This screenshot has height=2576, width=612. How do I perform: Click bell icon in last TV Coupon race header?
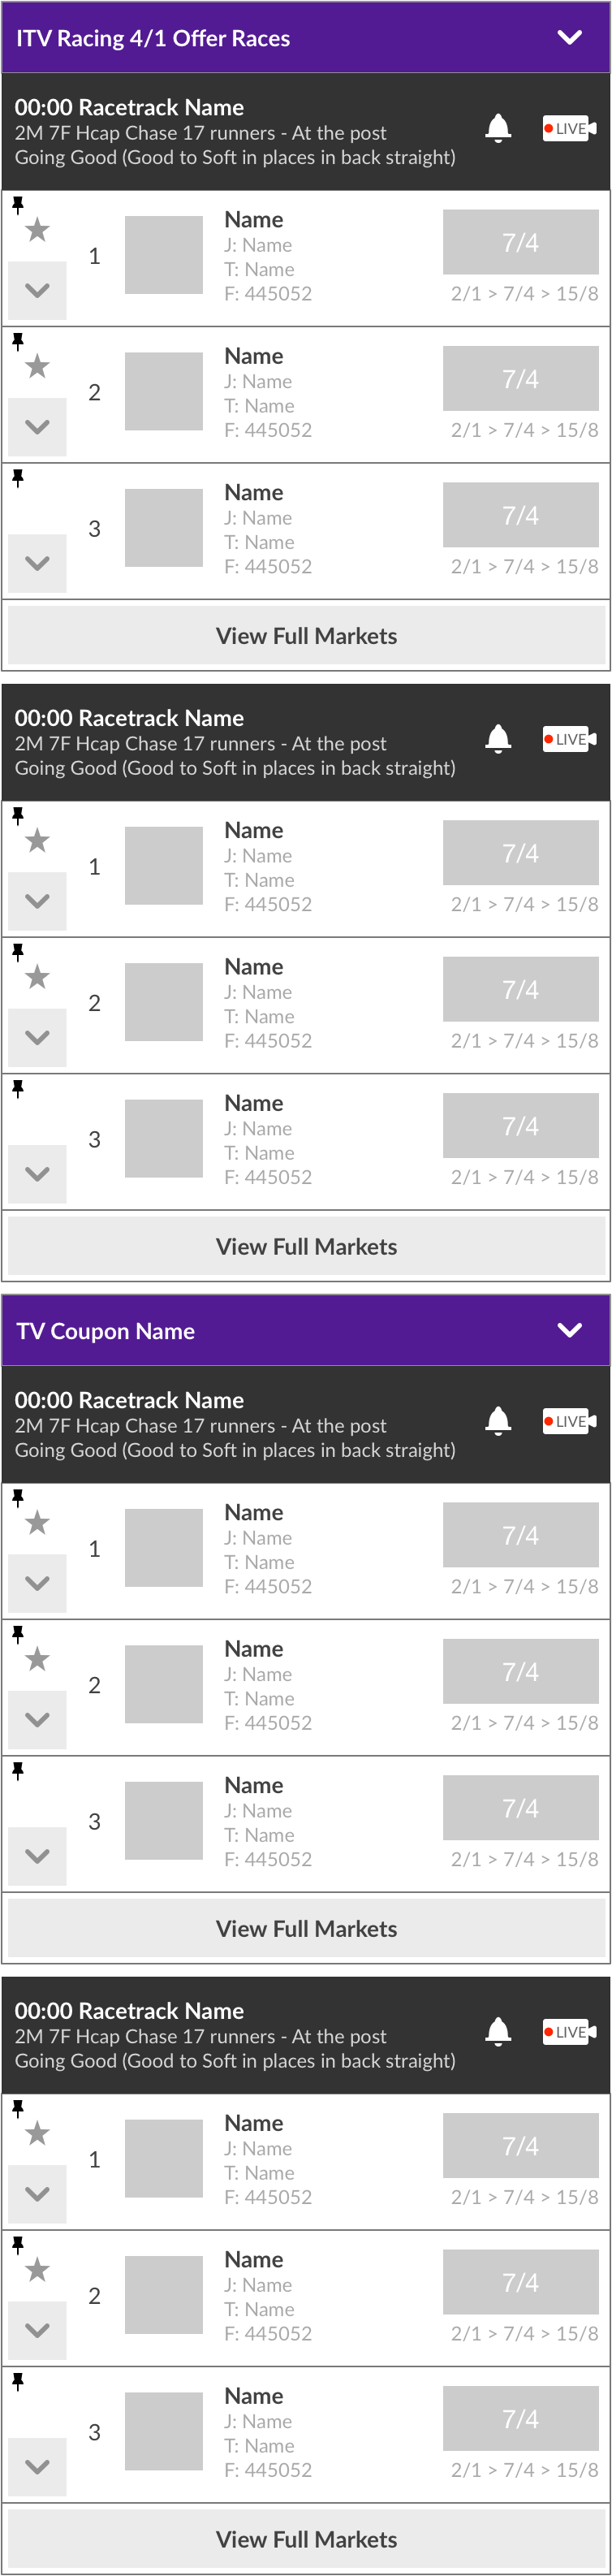click(498, 2030)
